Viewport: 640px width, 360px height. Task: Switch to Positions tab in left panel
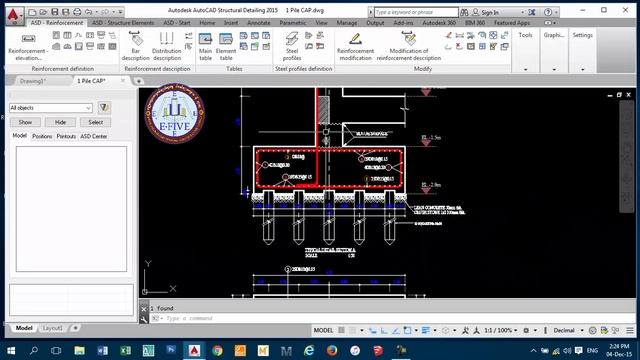pyautogui.click(x=42, y=136)
